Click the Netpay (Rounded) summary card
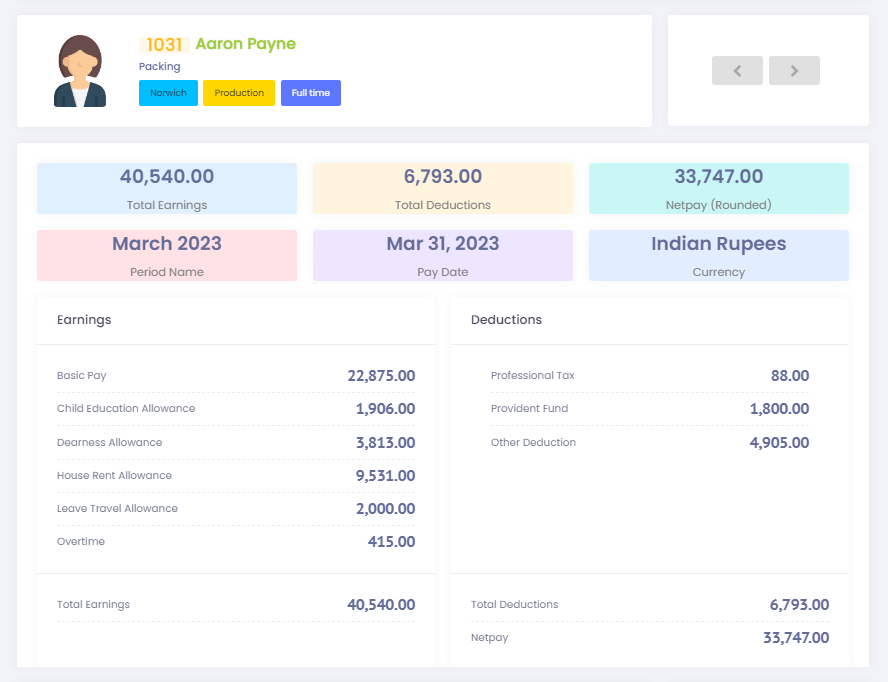Screen dimensions: 888x682 [x=718, y=188]
